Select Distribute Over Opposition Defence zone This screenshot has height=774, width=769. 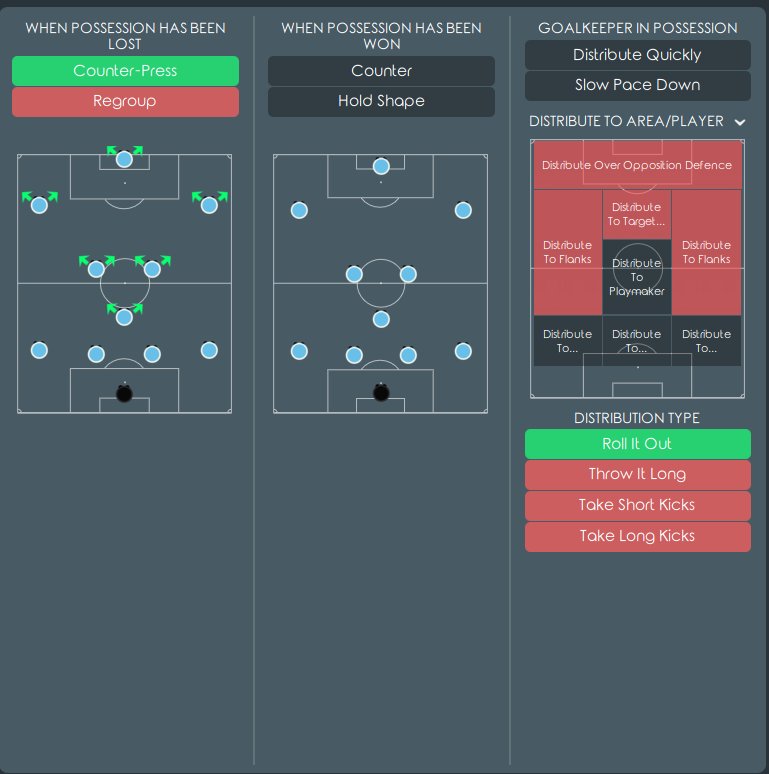pos(637,165)
